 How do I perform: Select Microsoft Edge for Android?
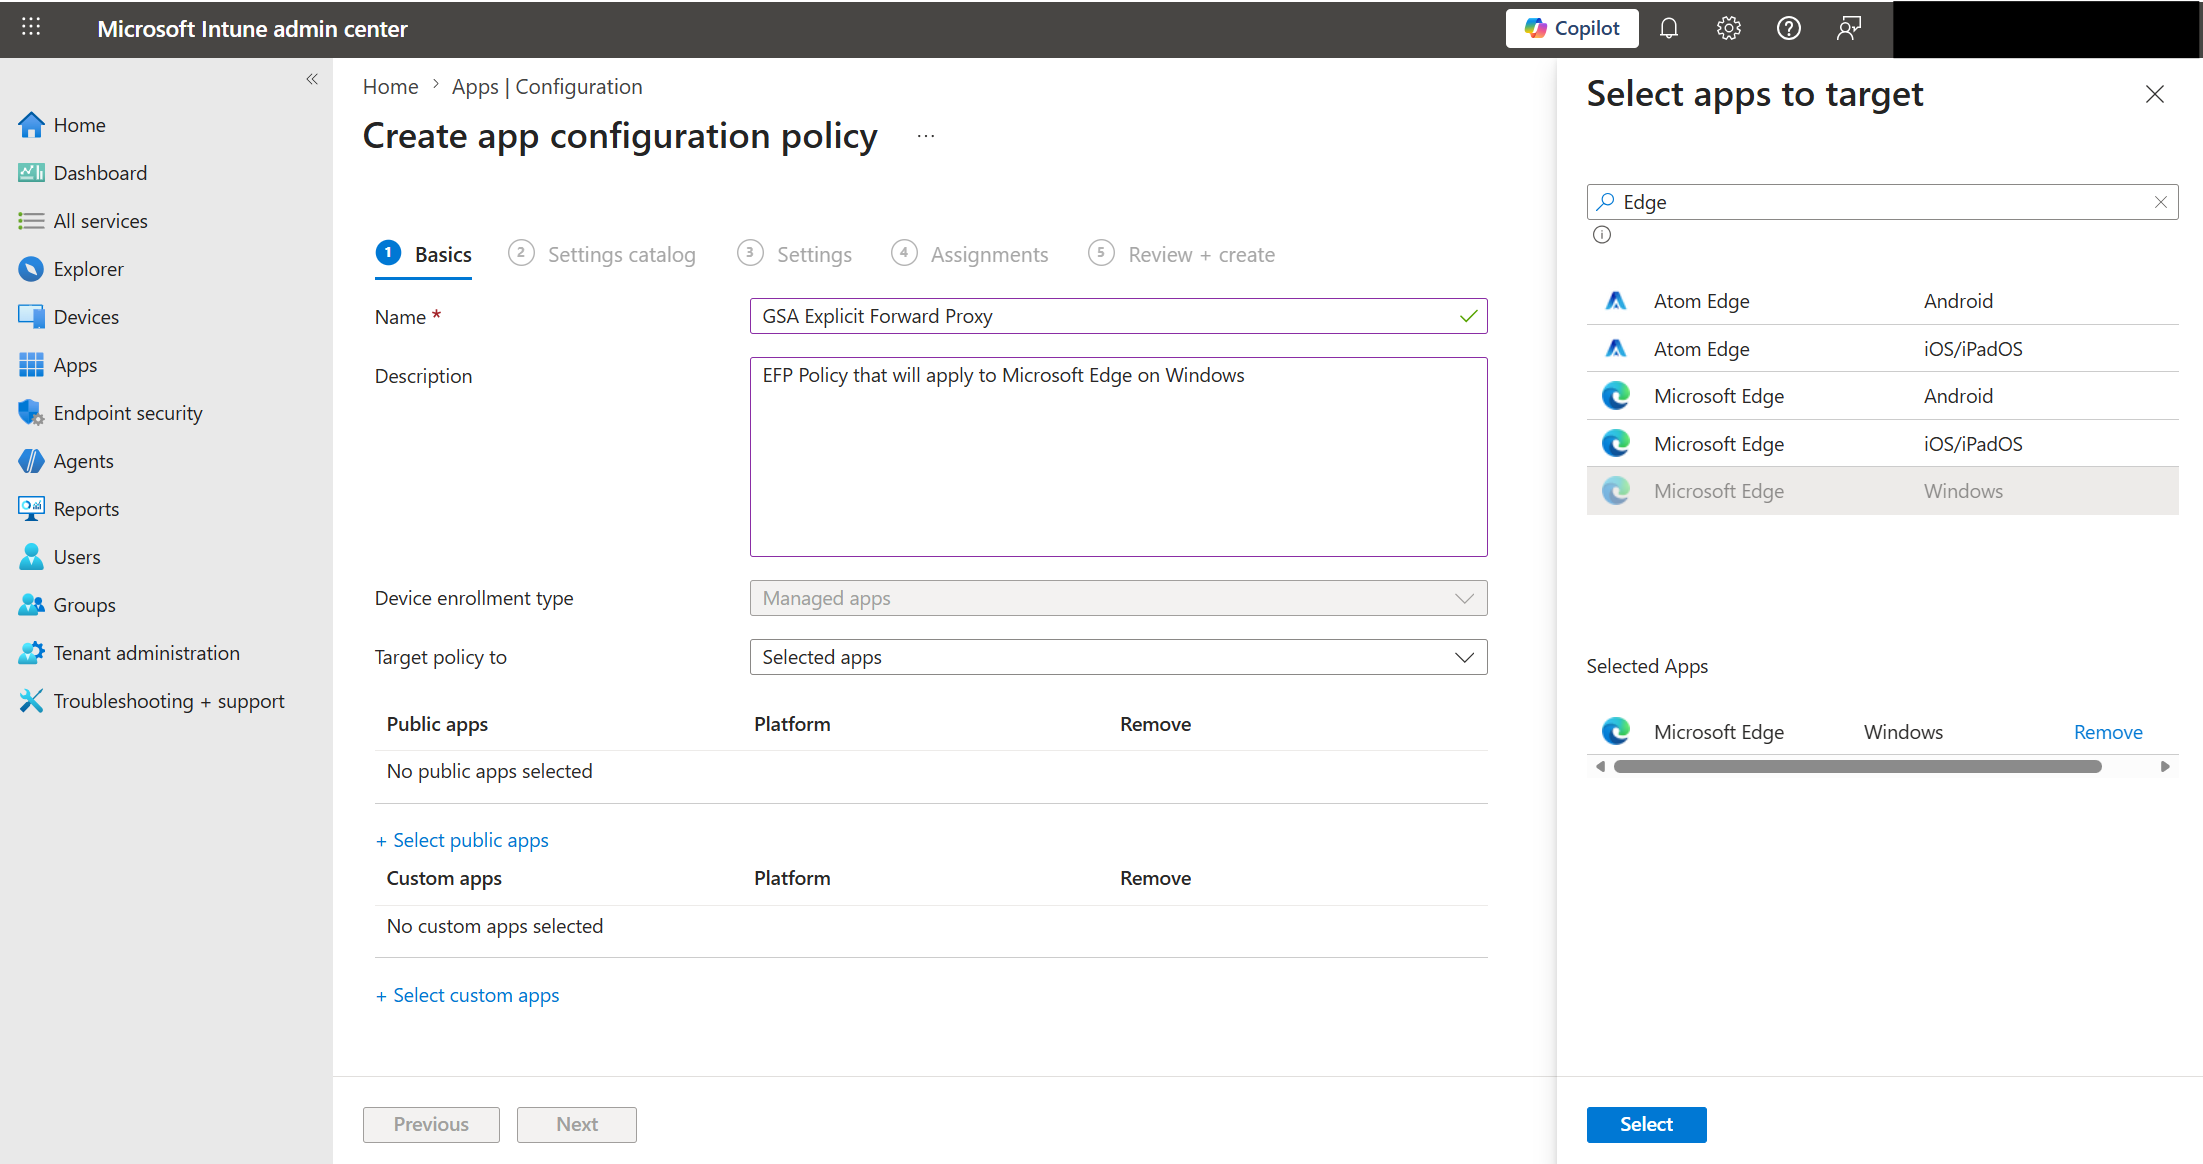pos(1882,396)
